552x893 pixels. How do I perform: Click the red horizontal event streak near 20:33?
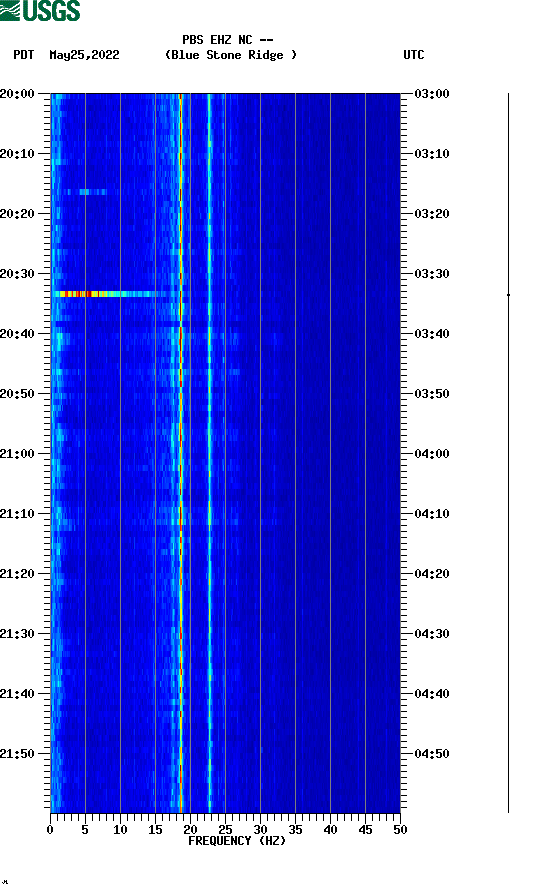105,294
